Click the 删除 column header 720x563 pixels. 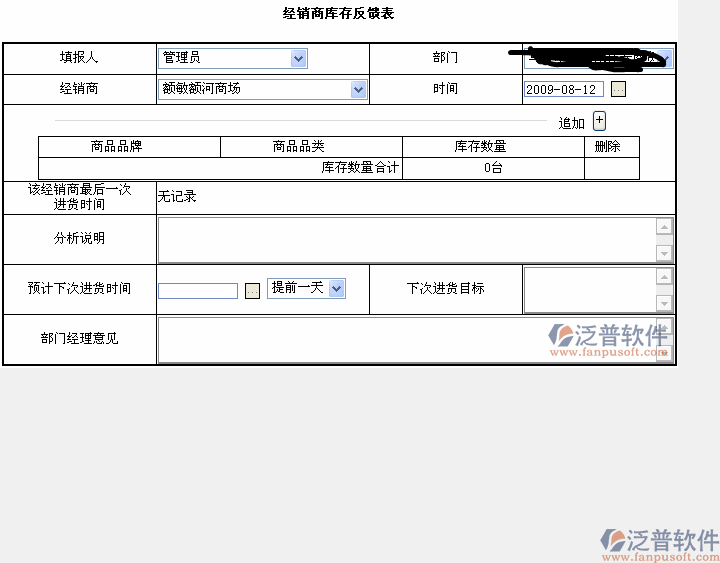point(607,147)
